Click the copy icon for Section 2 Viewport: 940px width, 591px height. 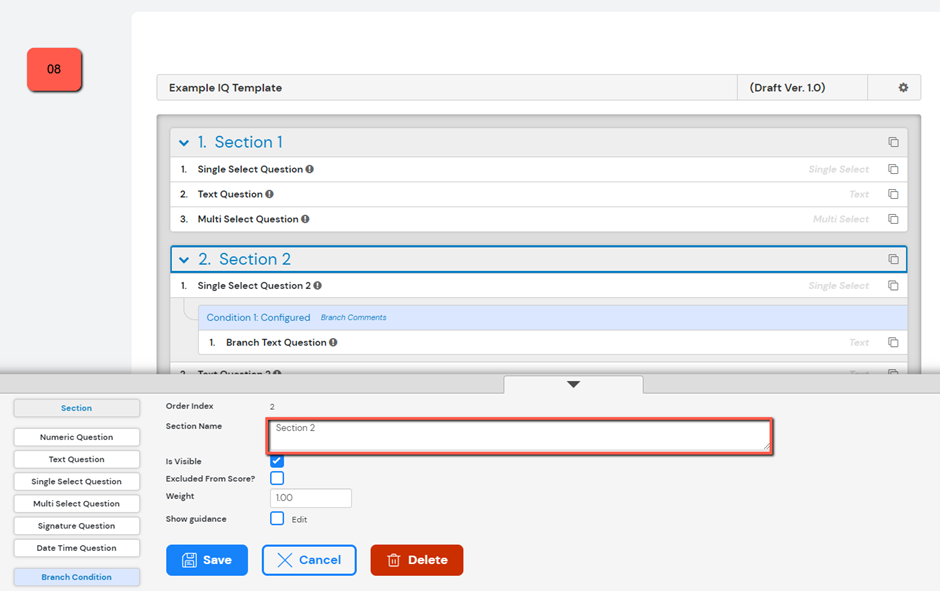(893, 260)
